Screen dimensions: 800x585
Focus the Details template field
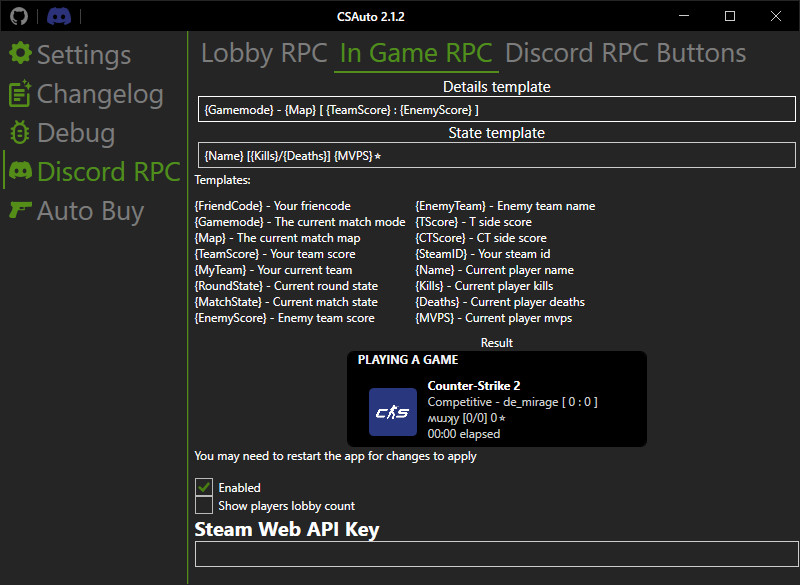pos(496,109)
